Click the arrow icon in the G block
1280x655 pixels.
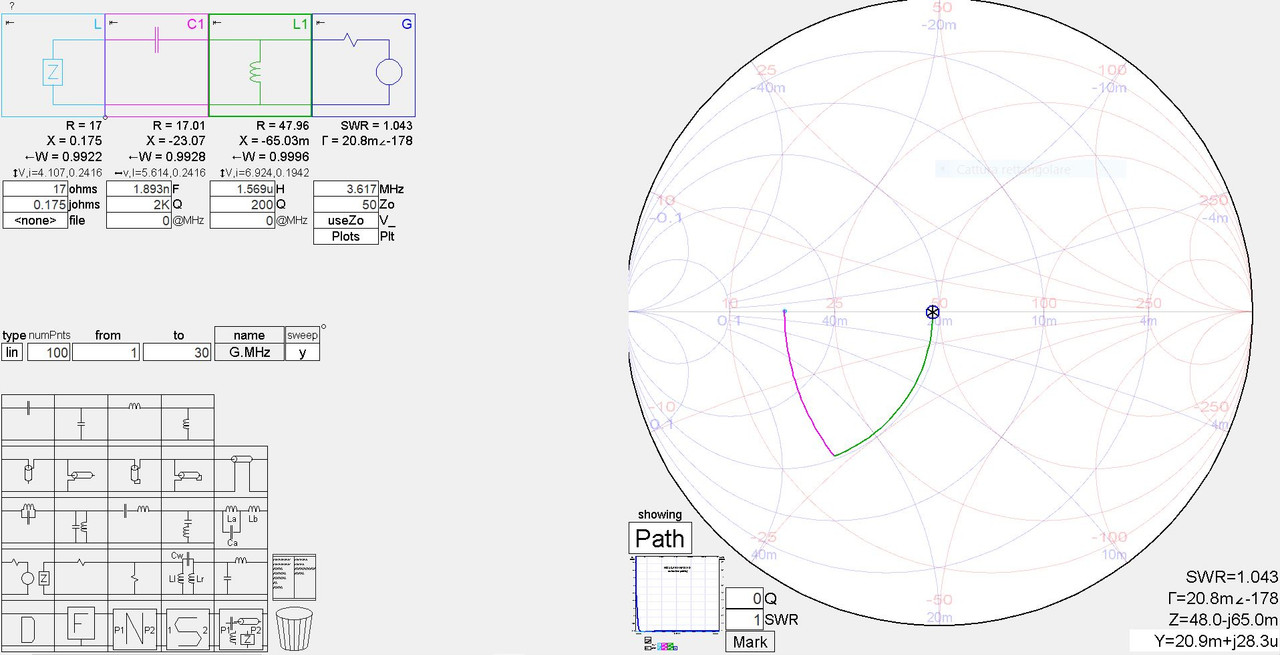coord(321,21)
